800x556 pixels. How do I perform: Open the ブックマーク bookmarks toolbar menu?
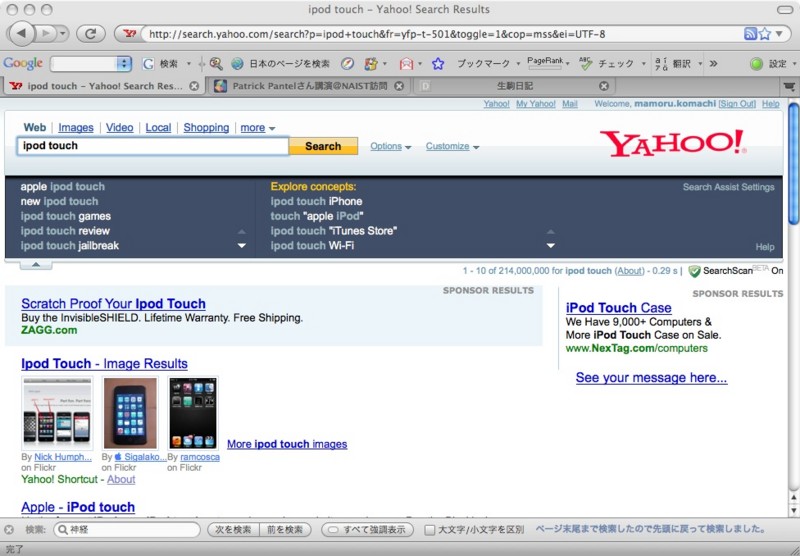click(x=488, y=63)
